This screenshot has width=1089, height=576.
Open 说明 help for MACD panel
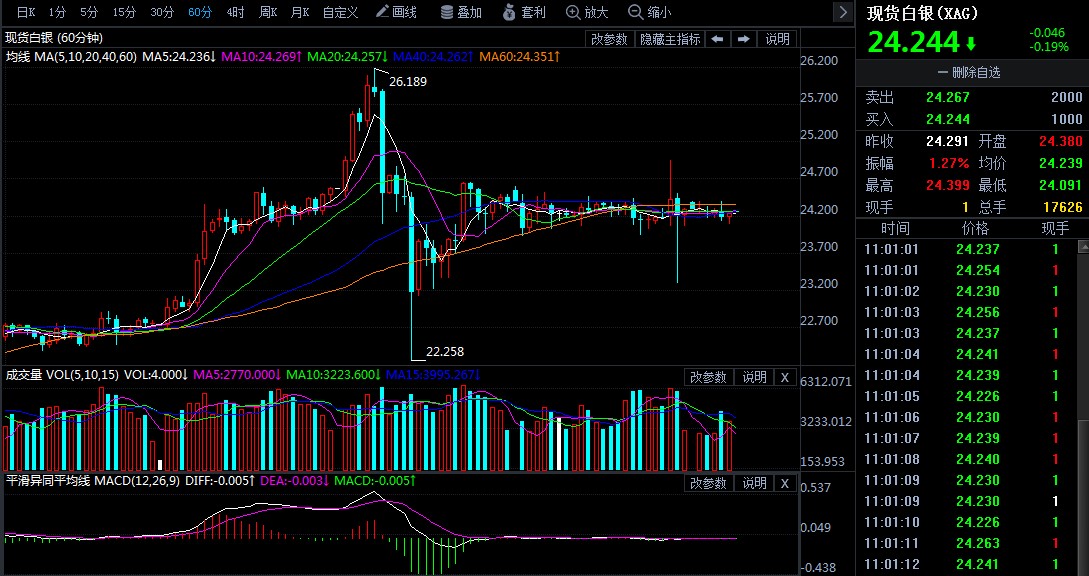point(754,483)
